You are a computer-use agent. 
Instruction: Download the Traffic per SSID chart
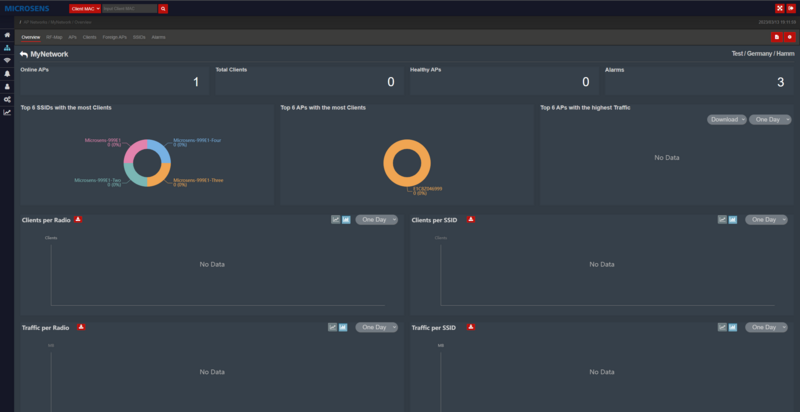click(471, 326)
